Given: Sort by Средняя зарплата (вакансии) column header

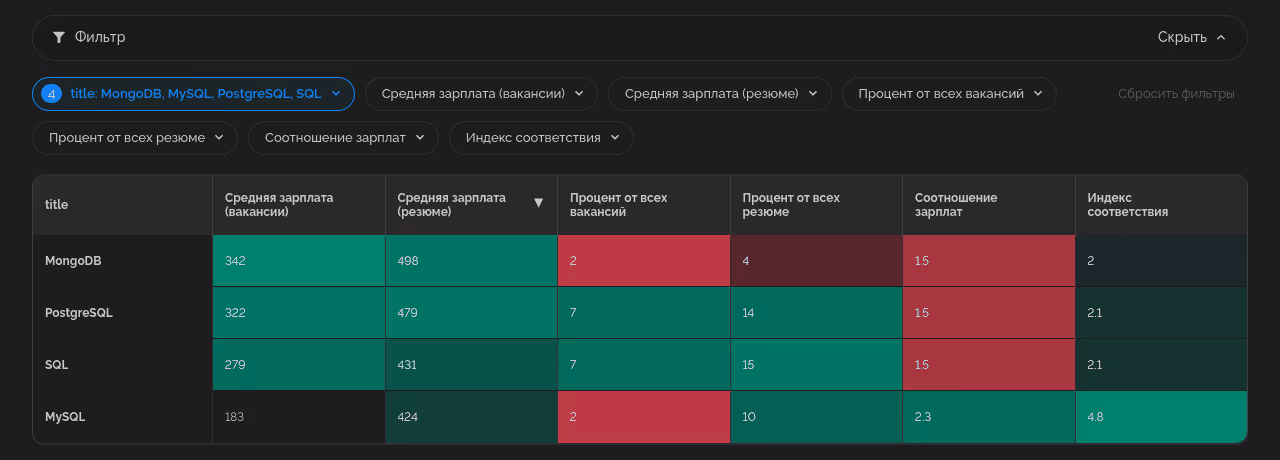Looking at the screenshot, I should (279, 204).
